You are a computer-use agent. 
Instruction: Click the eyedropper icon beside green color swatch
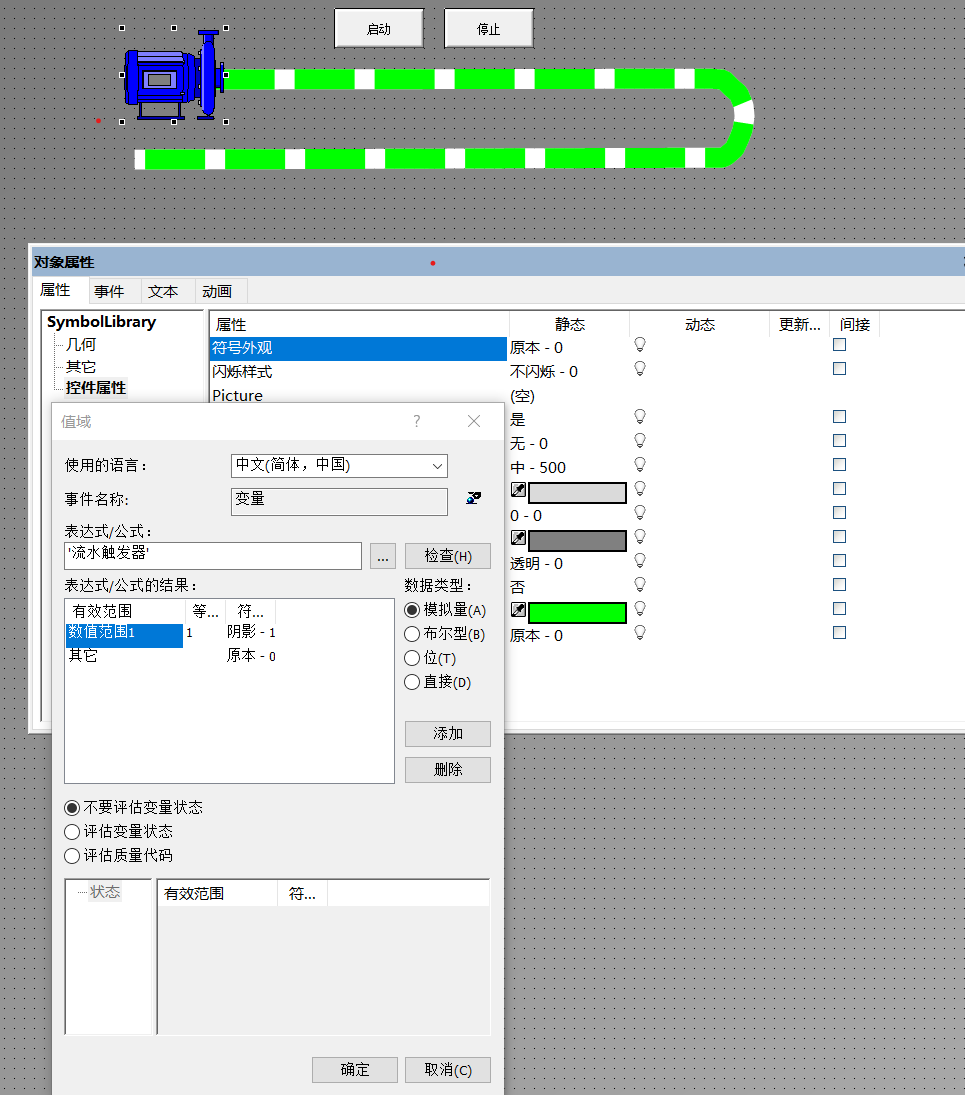(x=518, y=609)
